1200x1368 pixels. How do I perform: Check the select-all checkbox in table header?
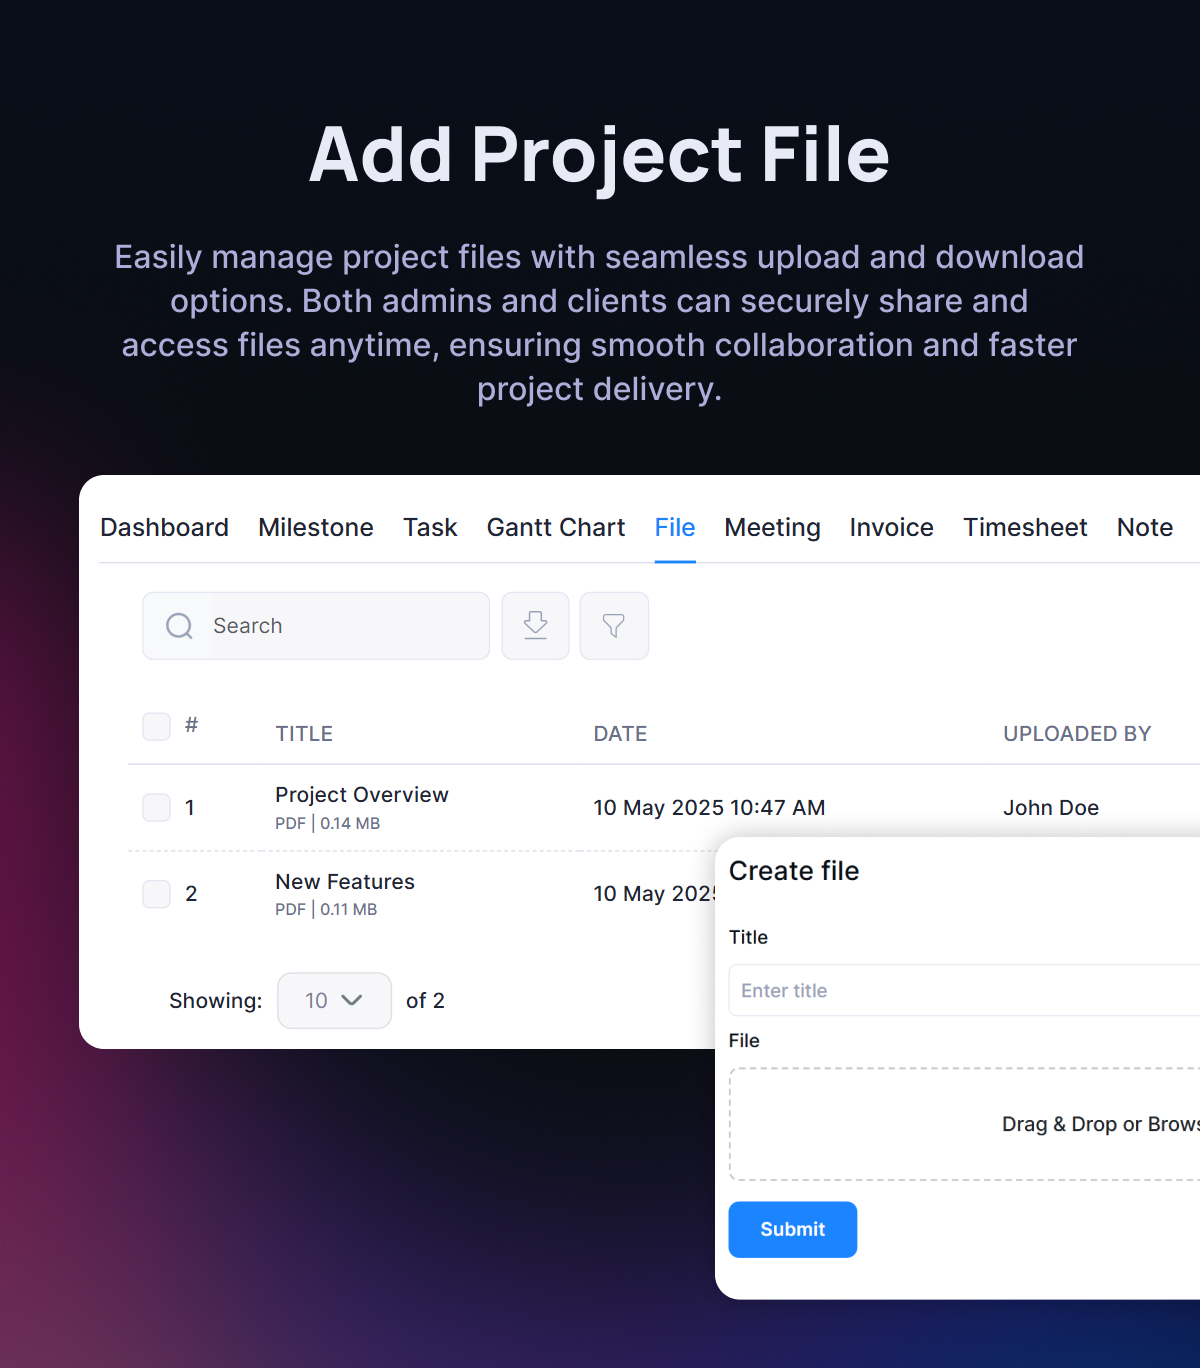[156, 726]
